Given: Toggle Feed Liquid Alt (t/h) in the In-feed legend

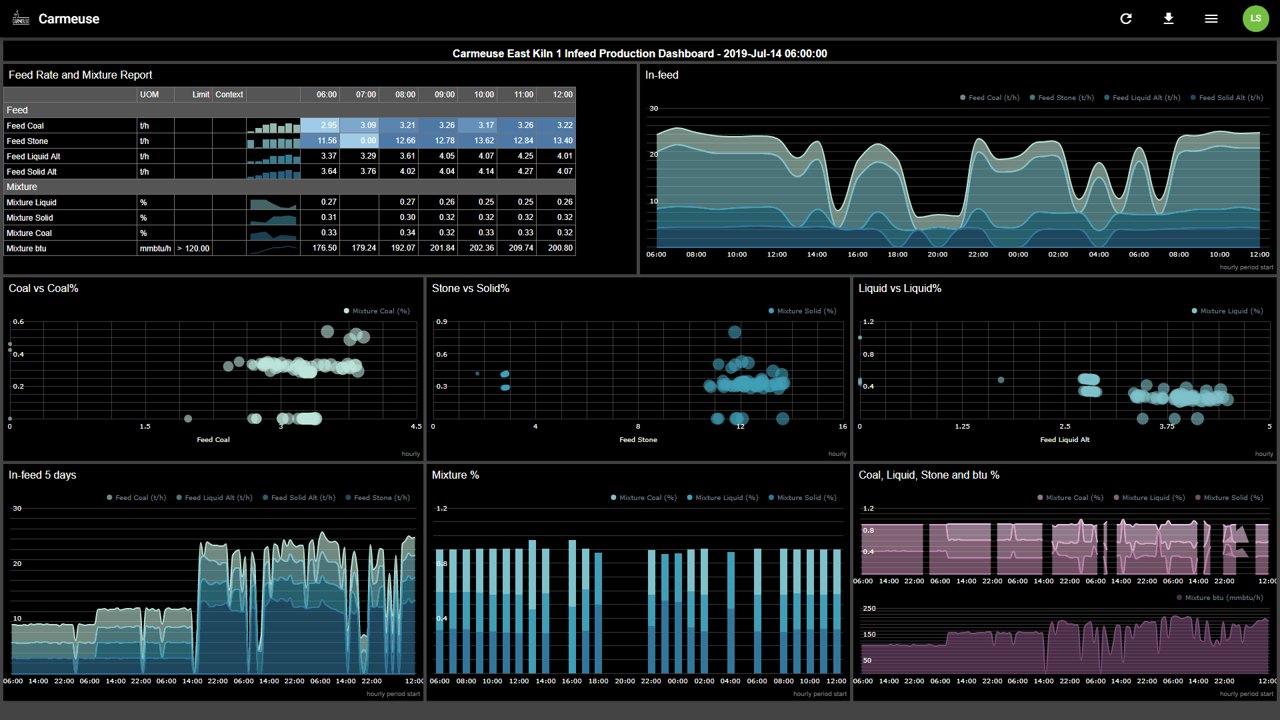Looking at the screenshot, I should pos(1144,98).
